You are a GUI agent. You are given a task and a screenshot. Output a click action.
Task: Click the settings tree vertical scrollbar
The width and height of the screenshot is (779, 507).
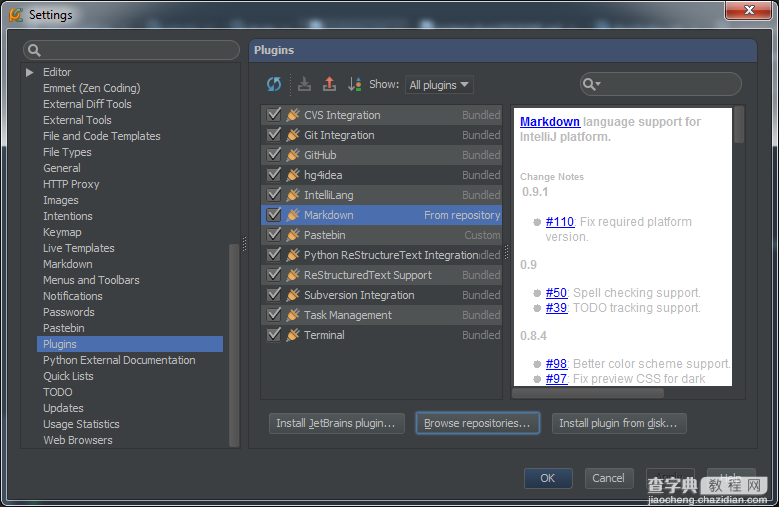click(x=234, y=345)
